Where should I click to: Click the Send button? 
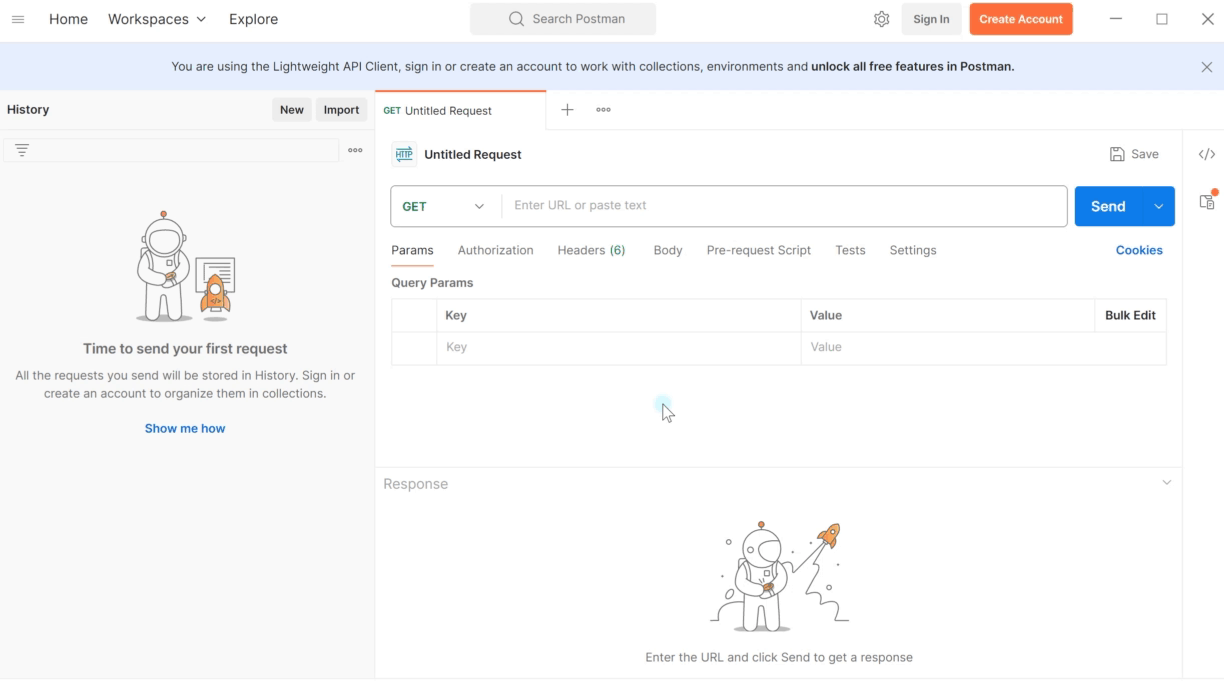click(x=1108, y=206)
